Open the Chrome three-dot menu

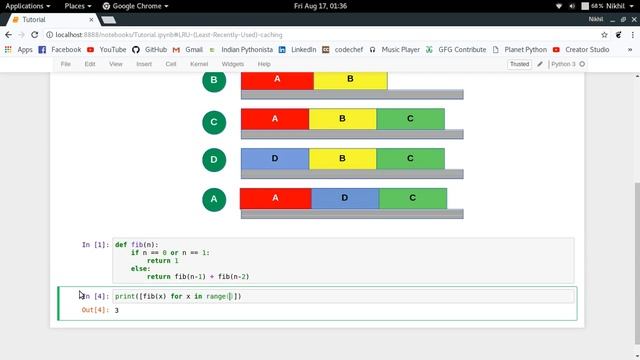633,35
